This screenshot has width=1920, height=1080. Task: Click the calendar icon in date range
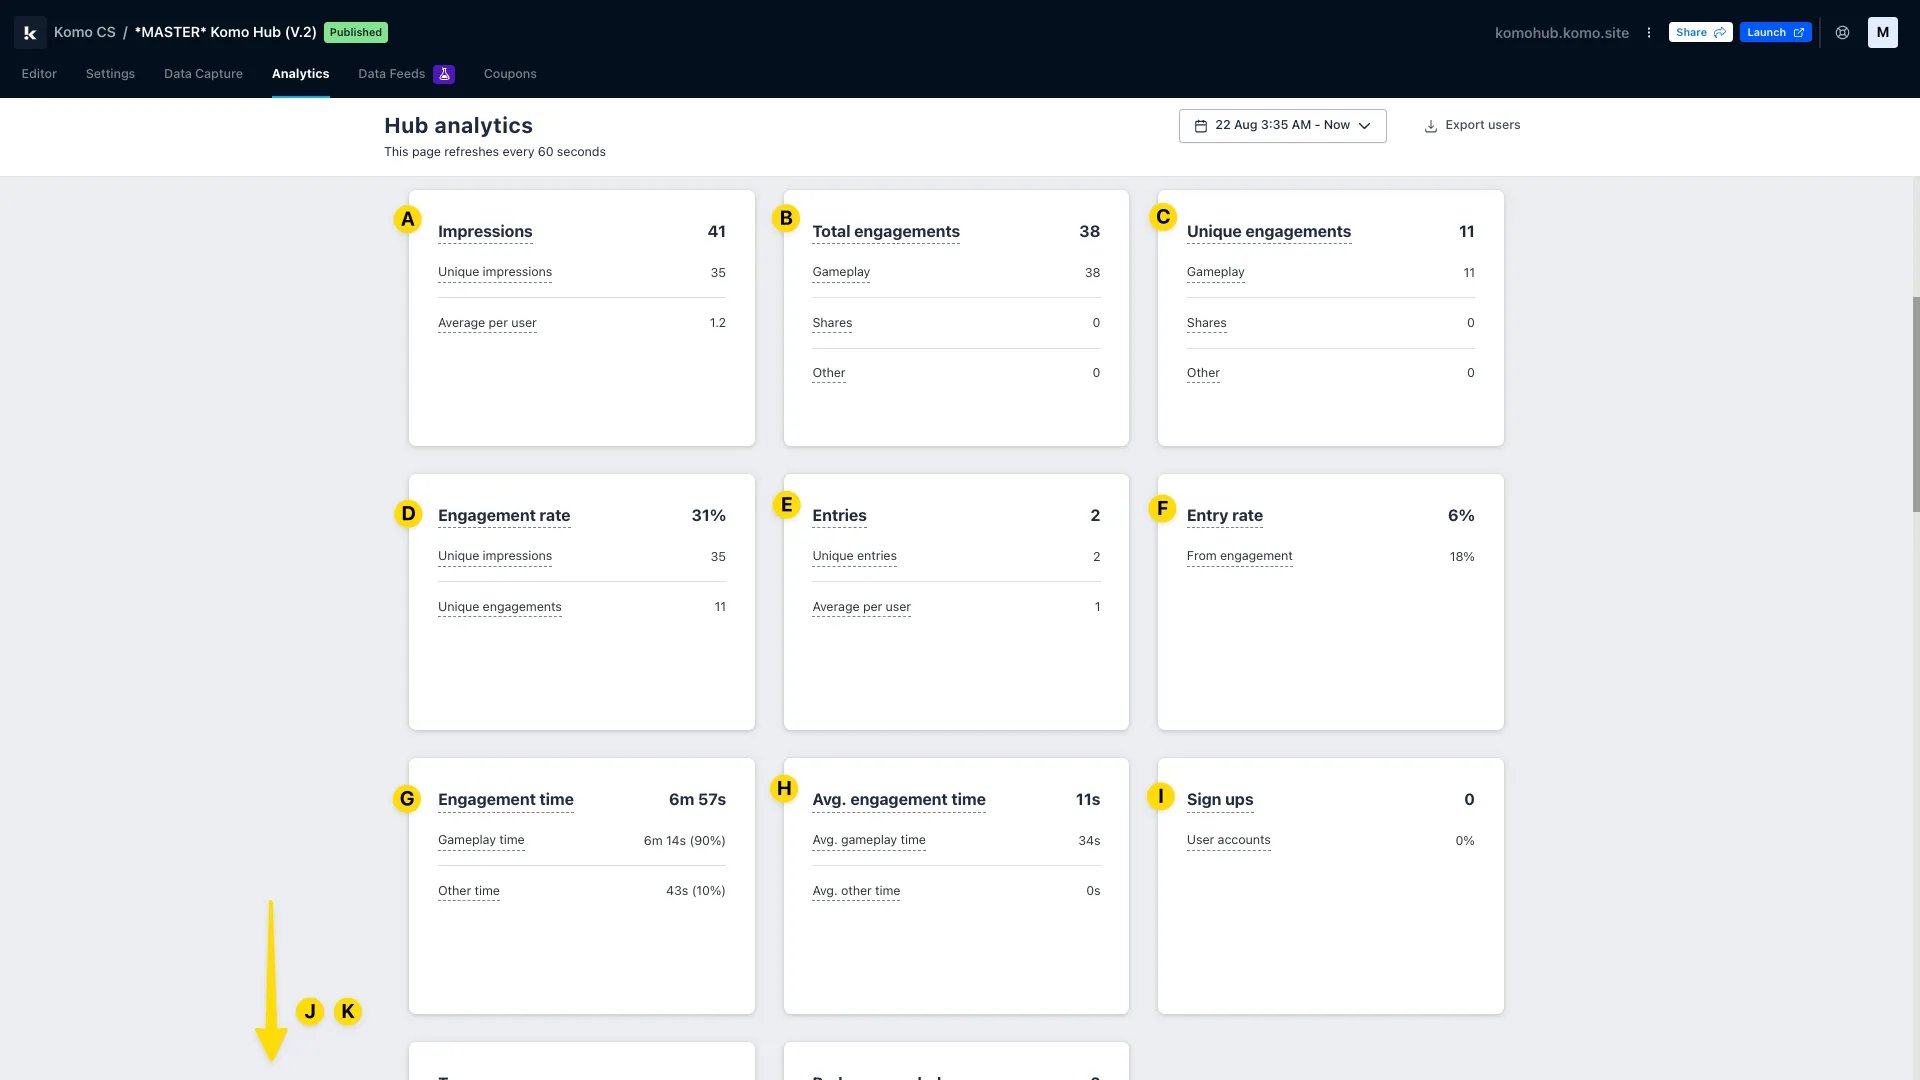[1201, 126]
